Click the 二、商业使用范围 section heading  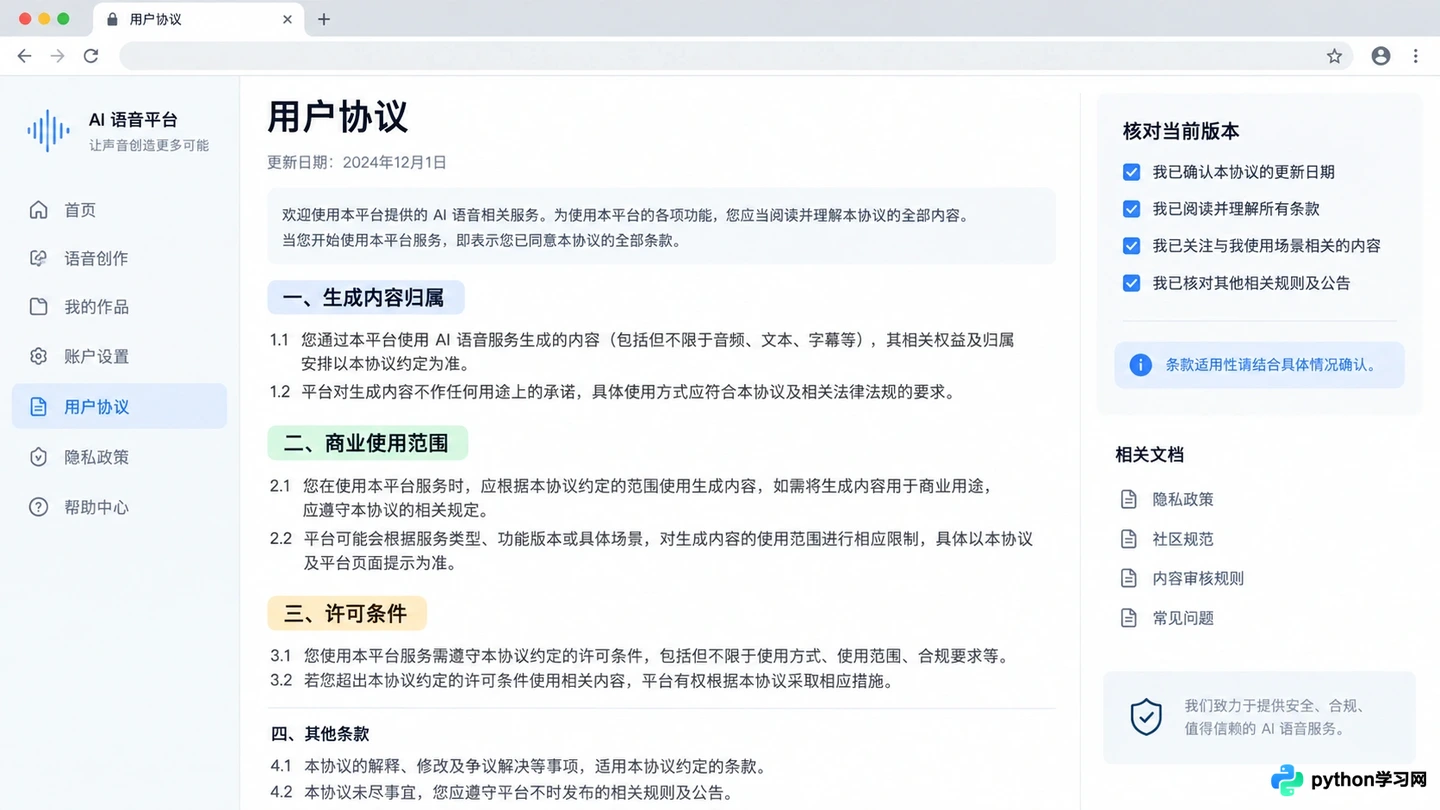pos(367,443)
